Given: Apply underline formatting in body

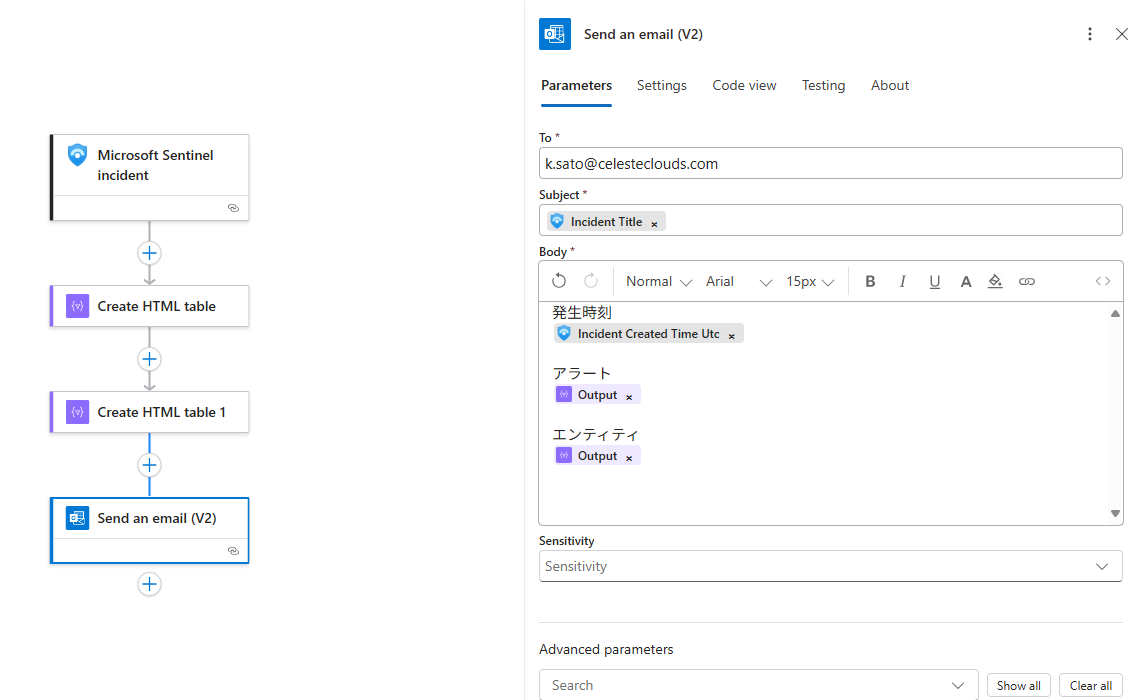Looking at the screenshot, I should [x=934, y=282].
